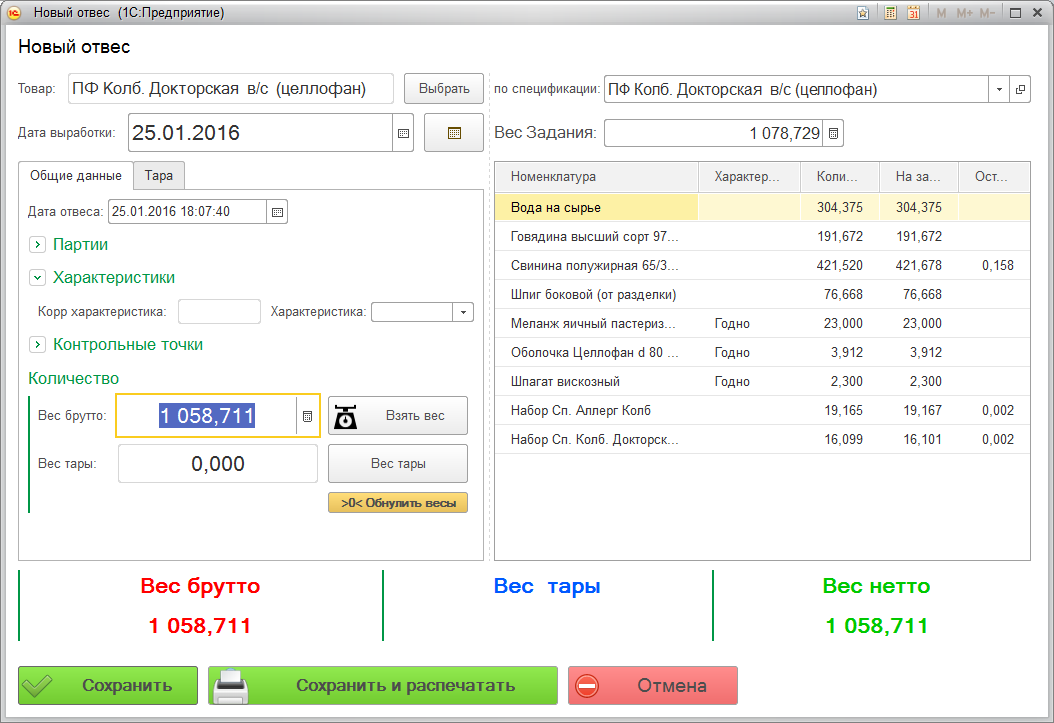Click the Вес тары button
The height and width of the screenshot is (723, 1054).
pos(398,464)
